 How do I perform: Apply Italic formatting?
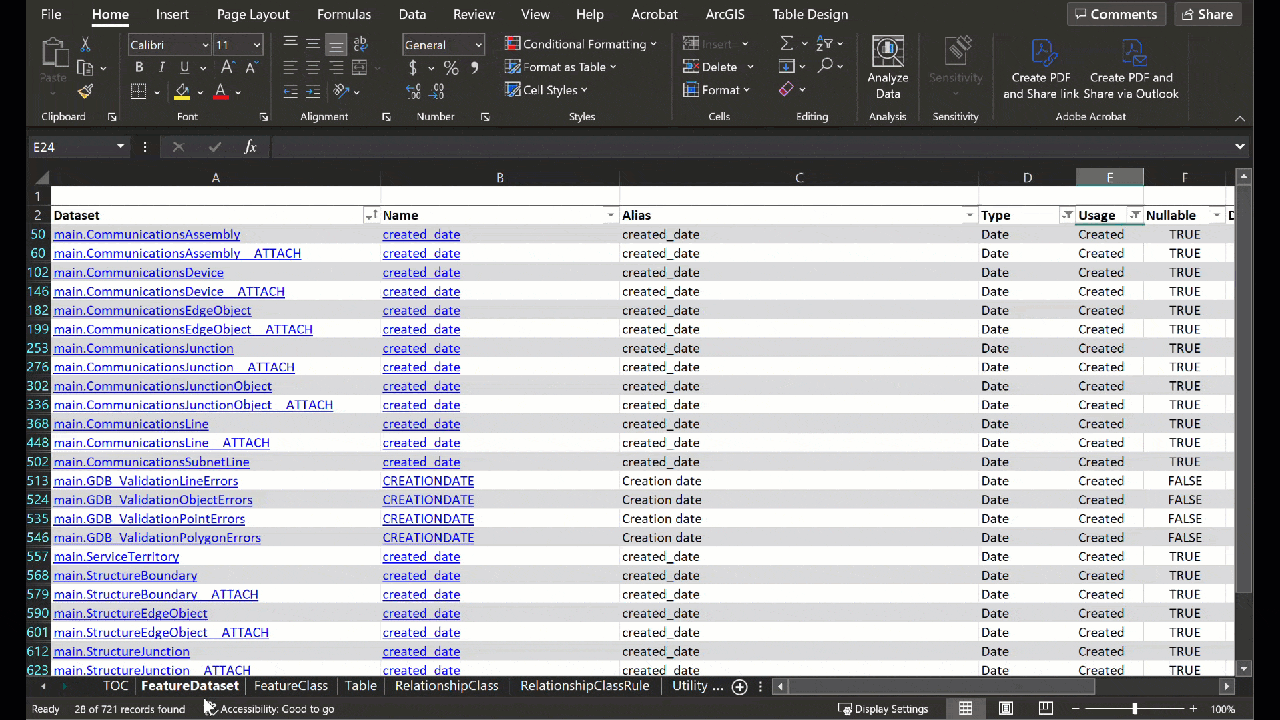[161, 67]
